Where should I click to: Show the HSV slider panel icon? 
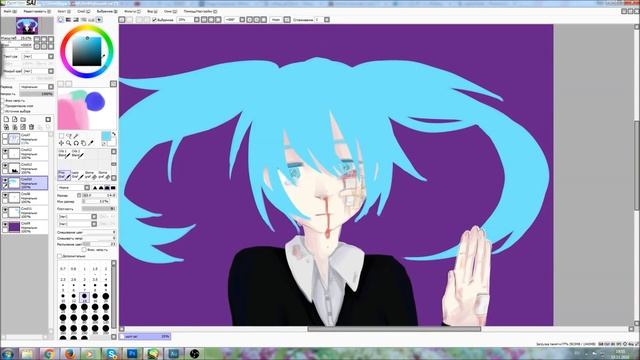click(x=76, y=20)
